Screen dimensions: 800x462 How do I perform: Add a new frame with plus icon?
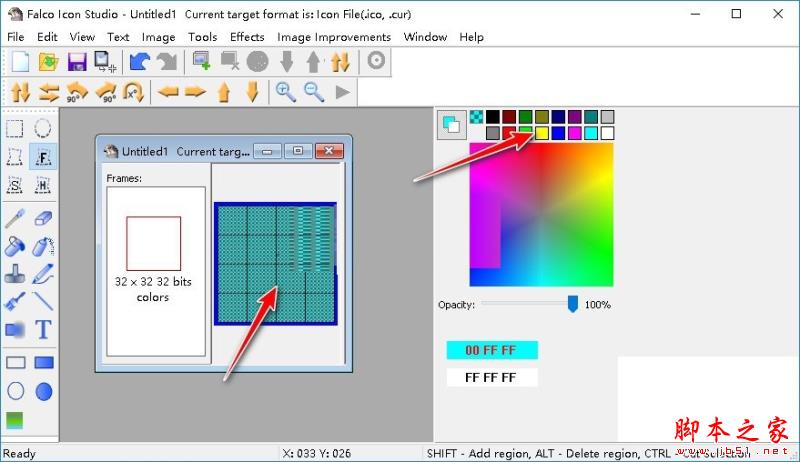pos(202,61)
